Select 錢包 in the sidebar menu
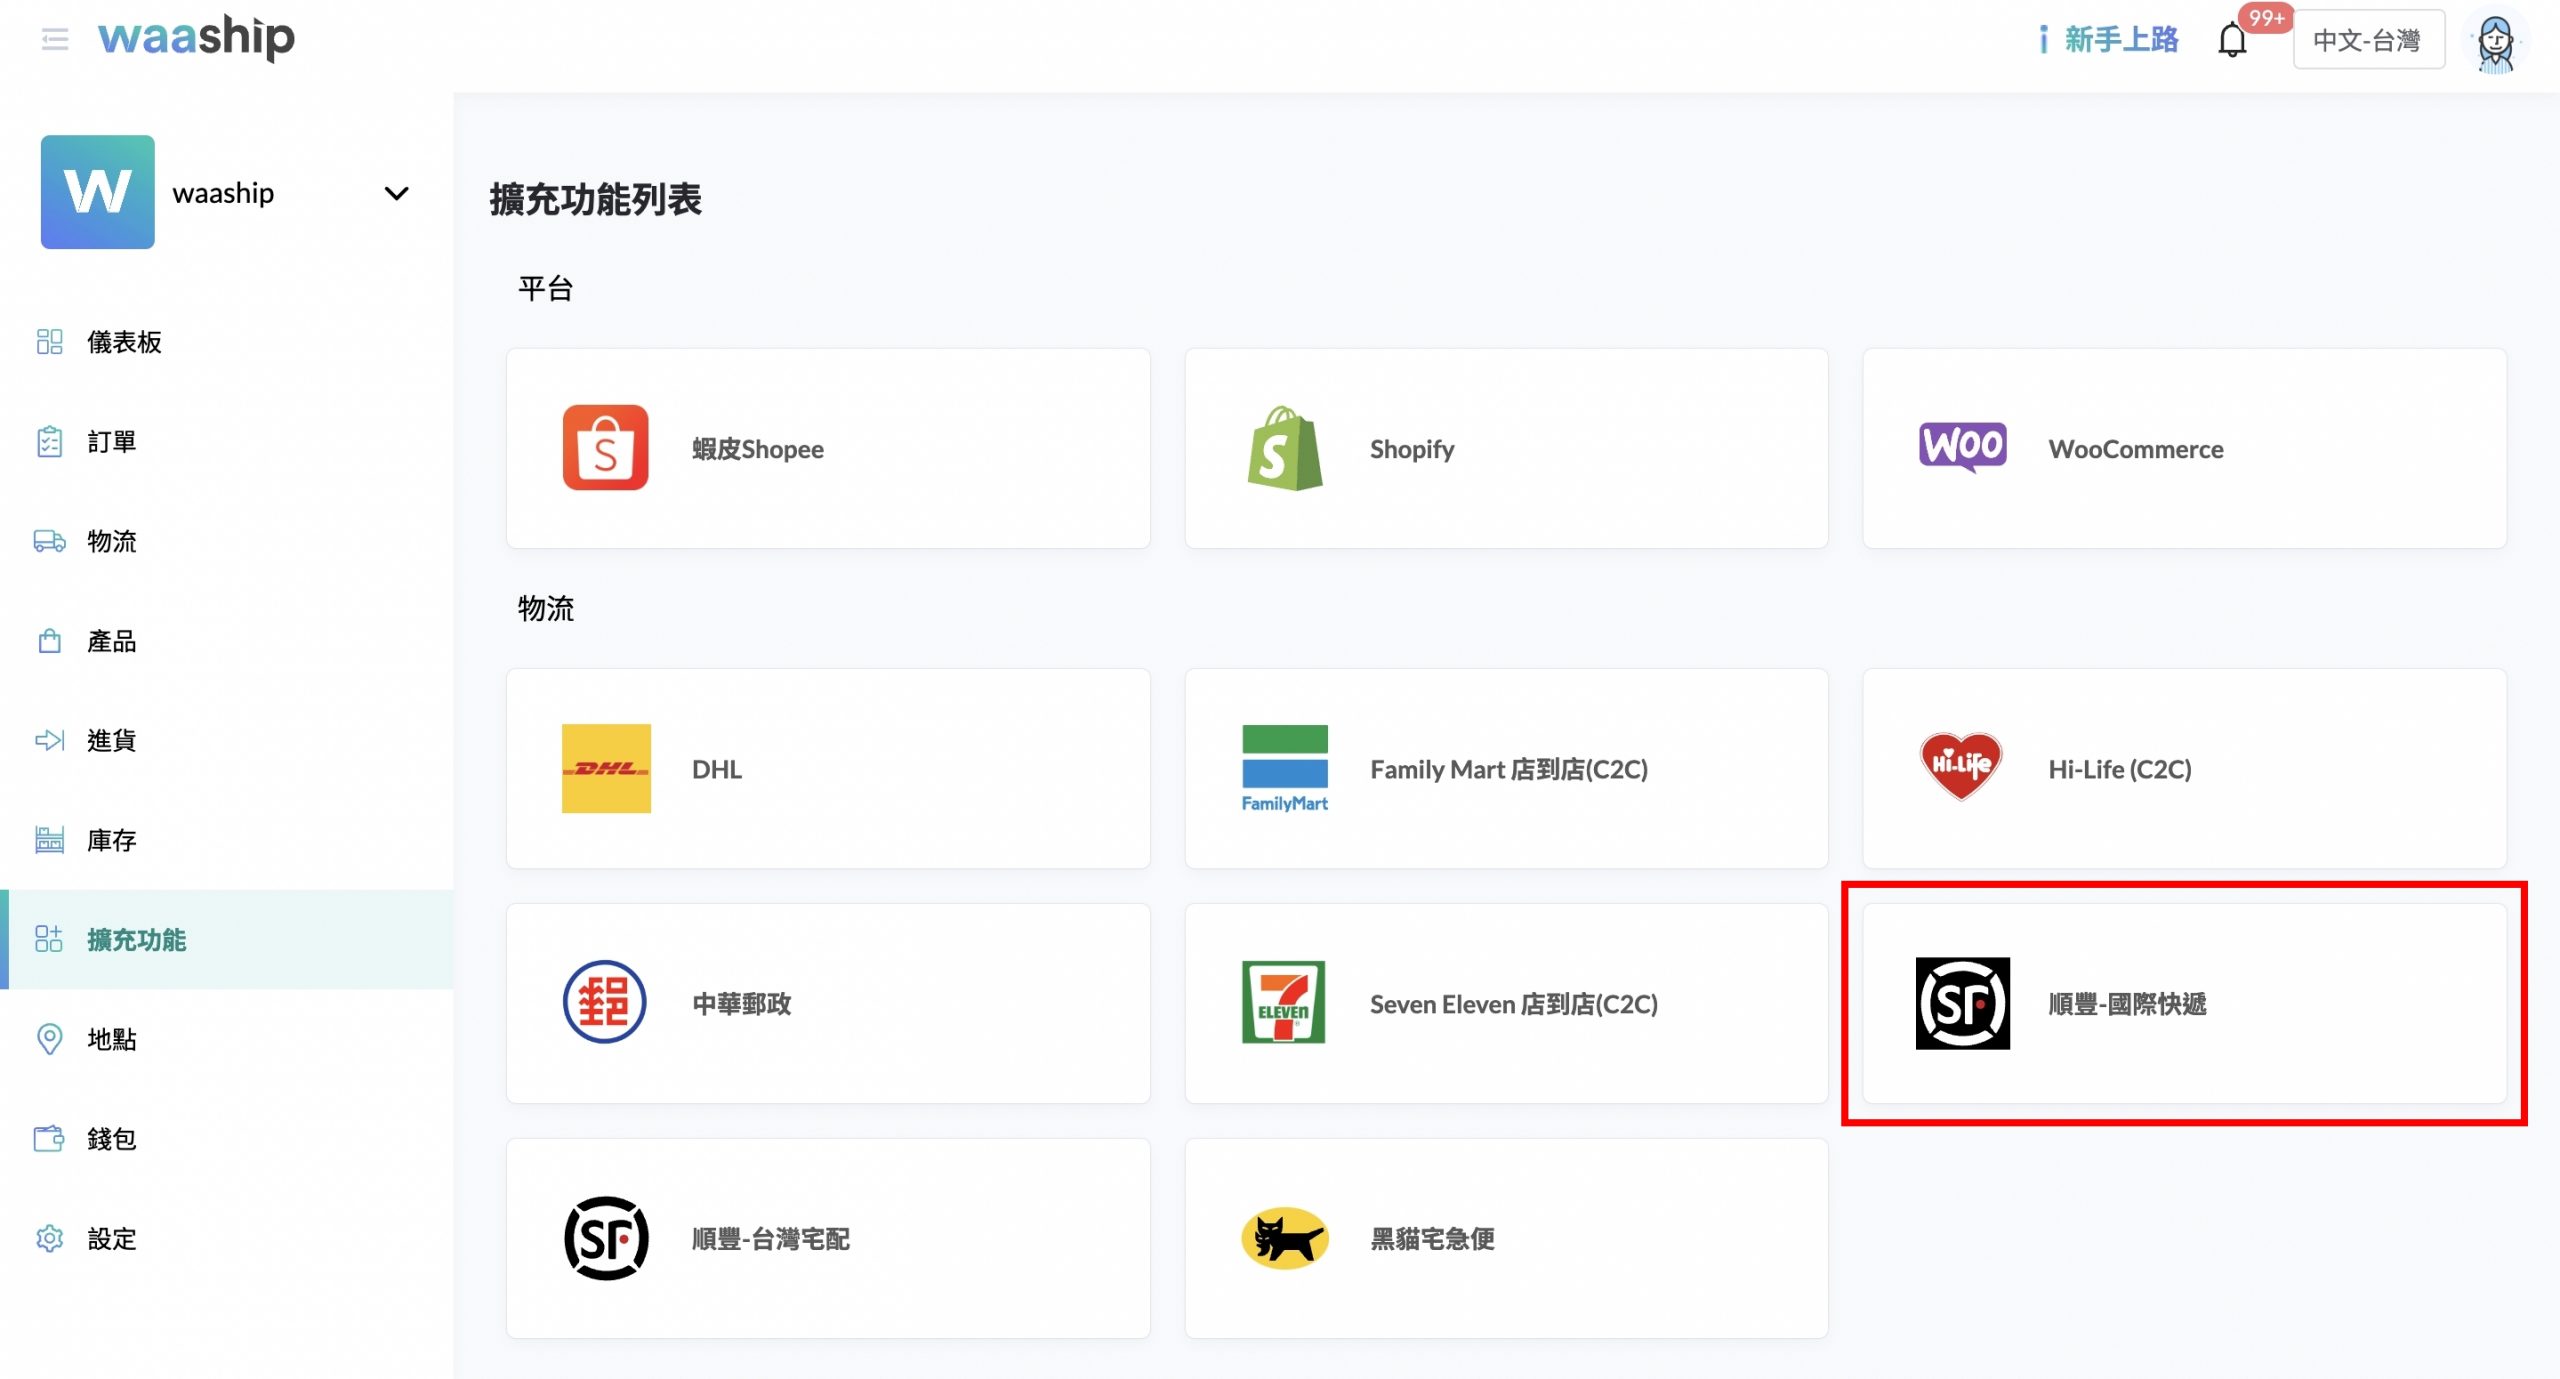This screenshot has height=1379, width=2560. pyautogui.click(x=111, y=1138)
